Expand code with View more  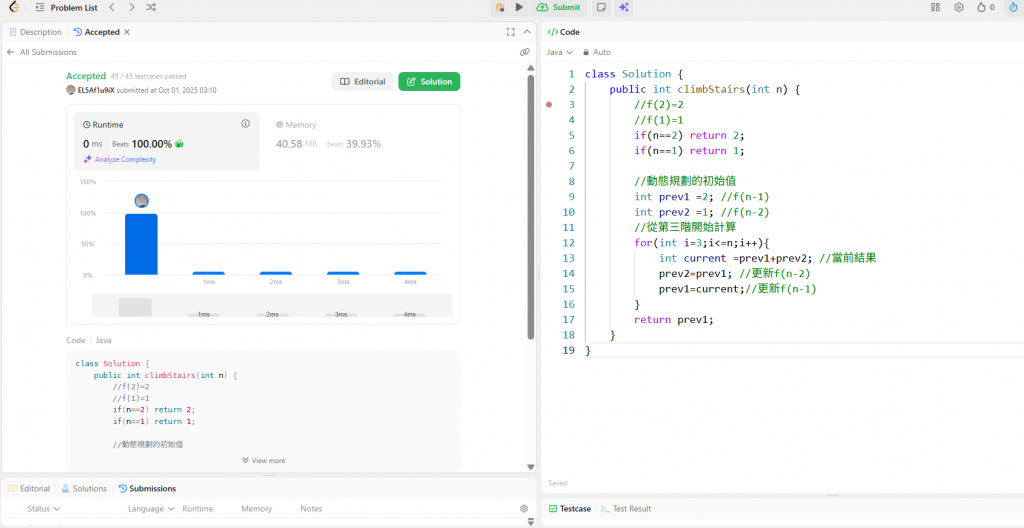coord(263,460)
